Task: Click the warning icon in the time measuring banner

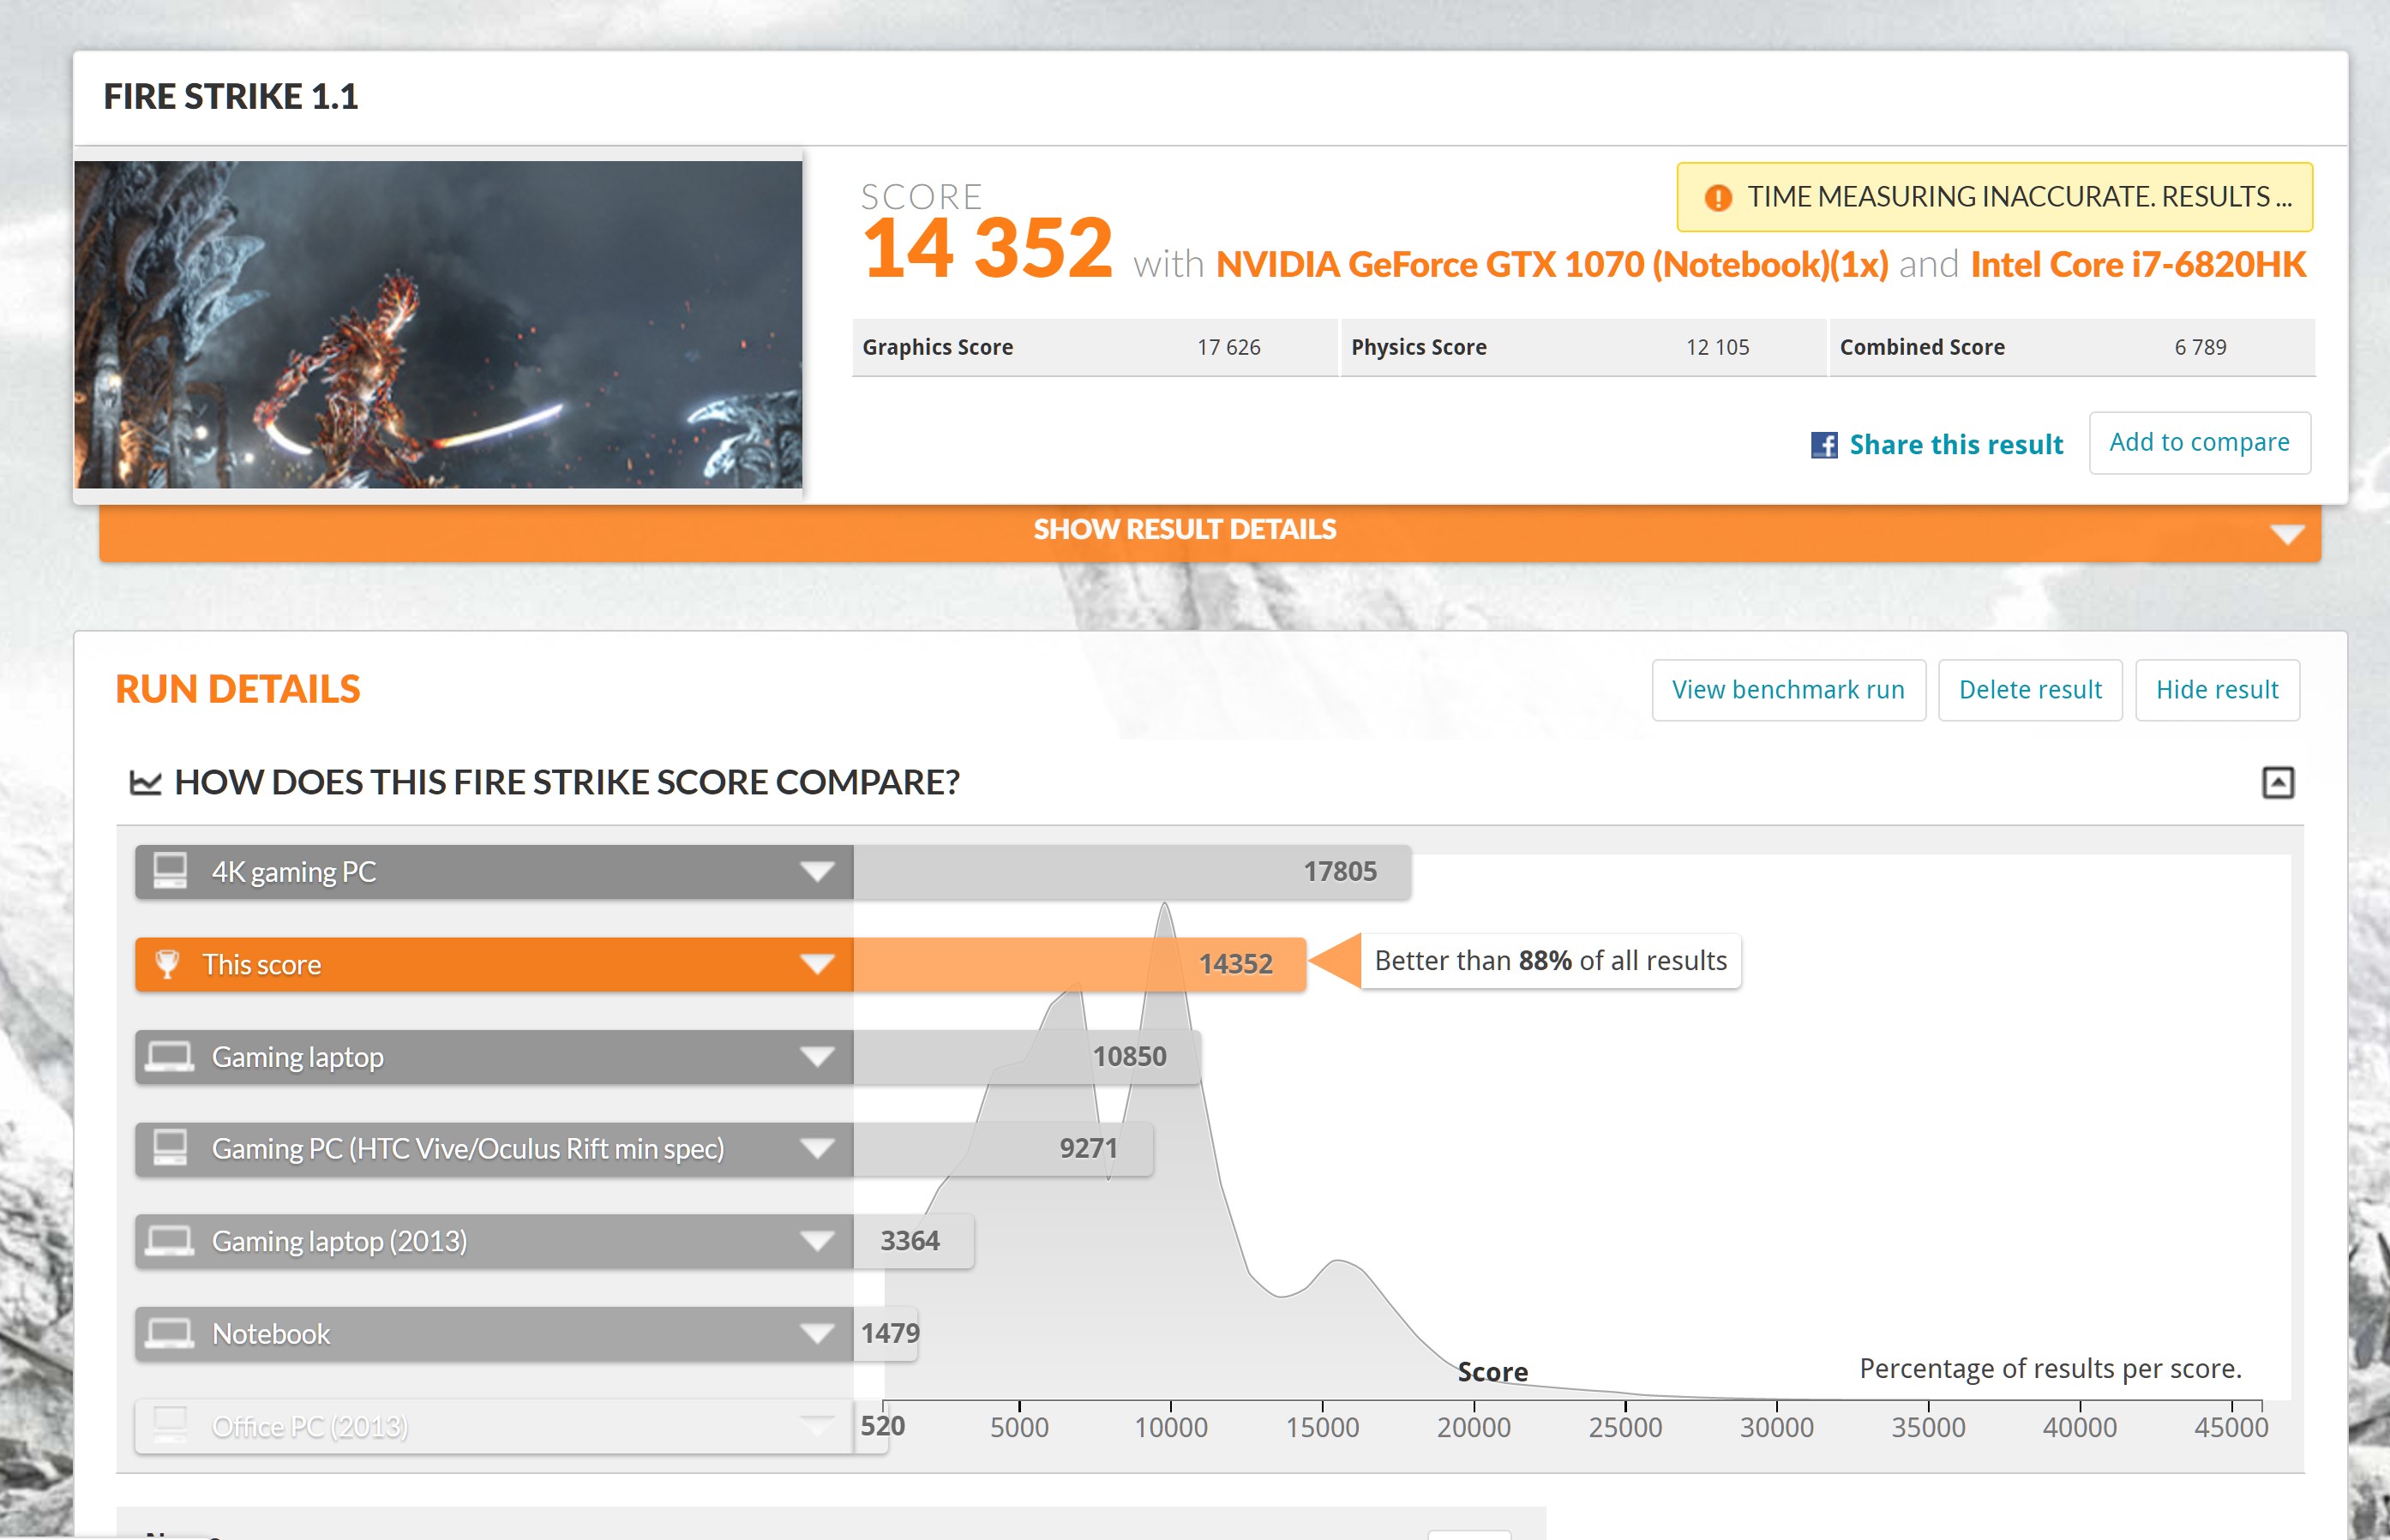Action: pos(1717,197)
